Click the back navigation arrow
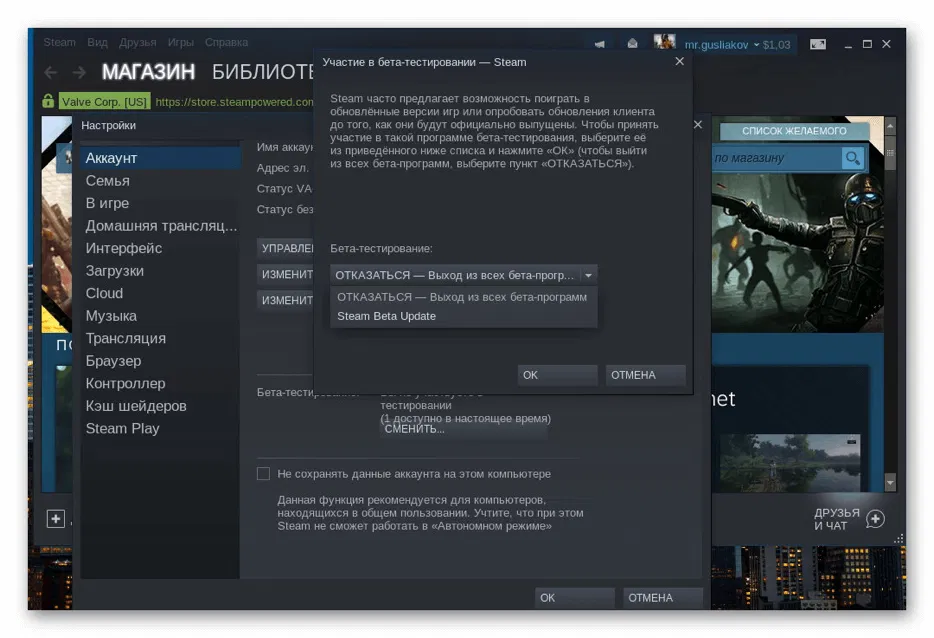Screen dimensions: 934x638 click(x=50, y=72)
